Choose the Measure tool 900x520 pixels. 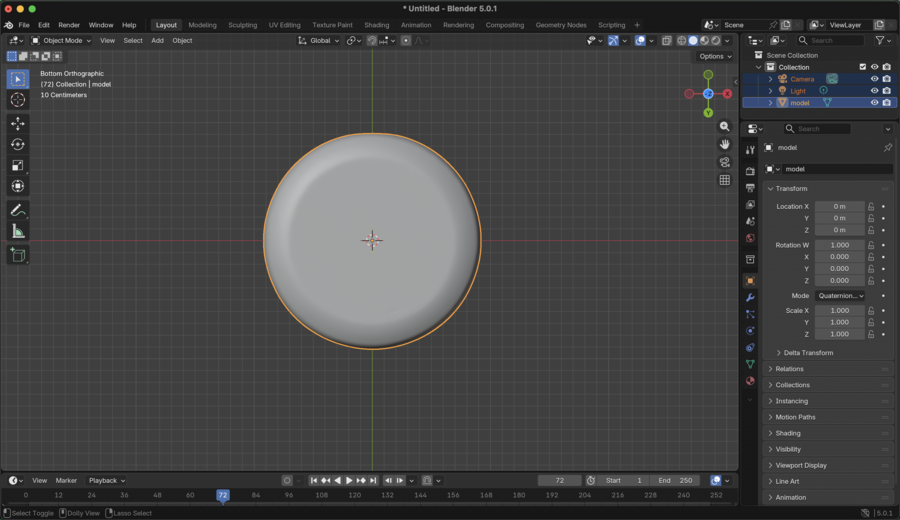[18, 232]
